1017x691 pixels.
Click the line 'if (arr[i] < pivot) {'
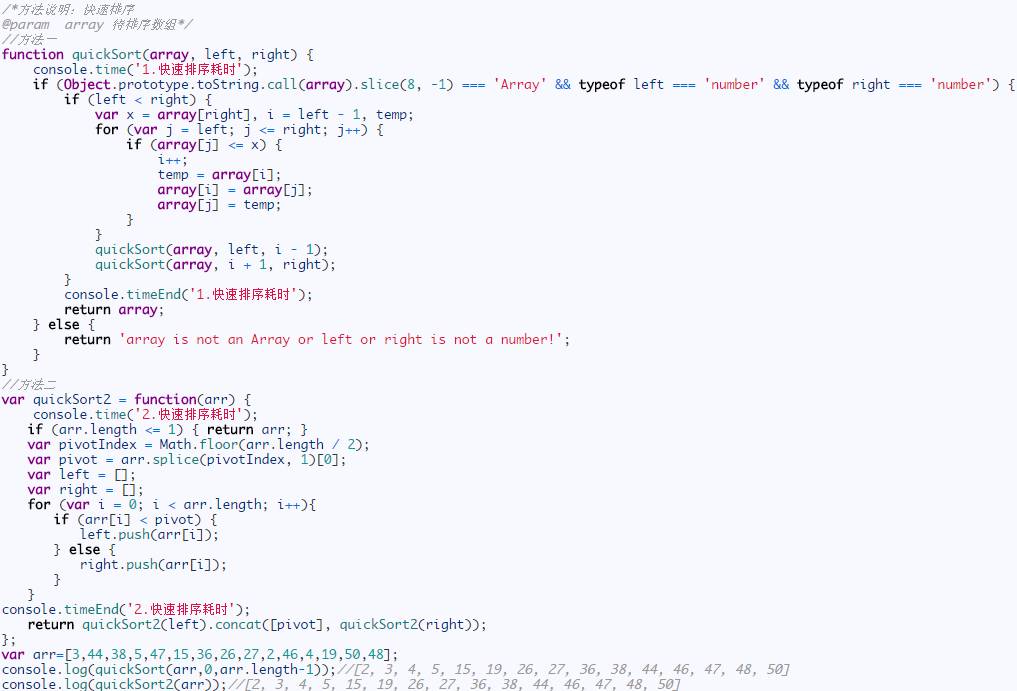pyautogui.click(x=136, y=519)
